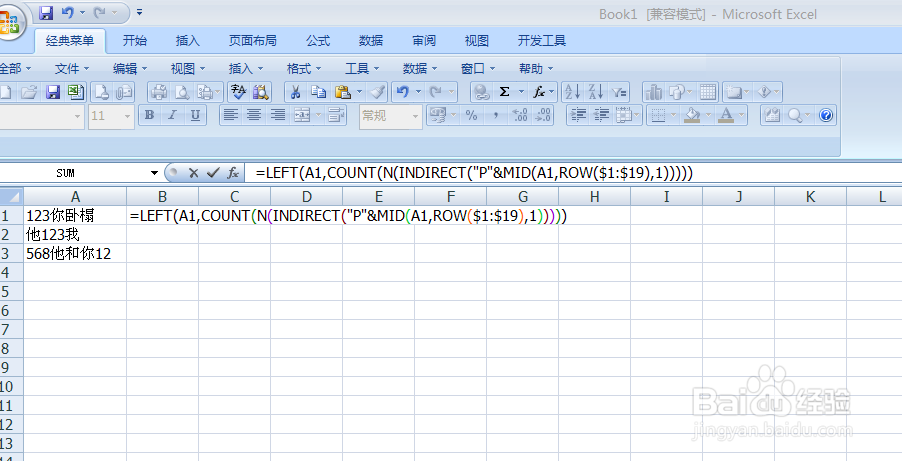Image resolution: width=902 pixels, height=461 pixels.
Task: Switch to the 开发工具 ribbon tab
Action: [x=542, y=40]
